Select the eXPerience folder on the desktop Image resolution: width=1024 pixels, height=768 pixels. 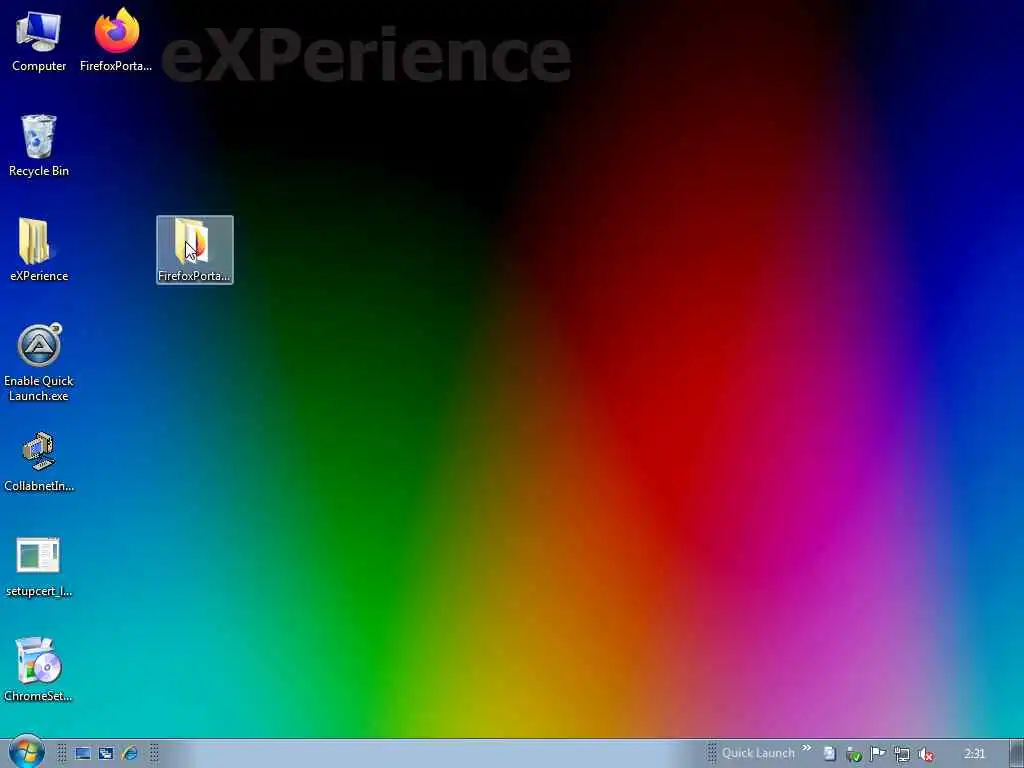click(39, 250)
